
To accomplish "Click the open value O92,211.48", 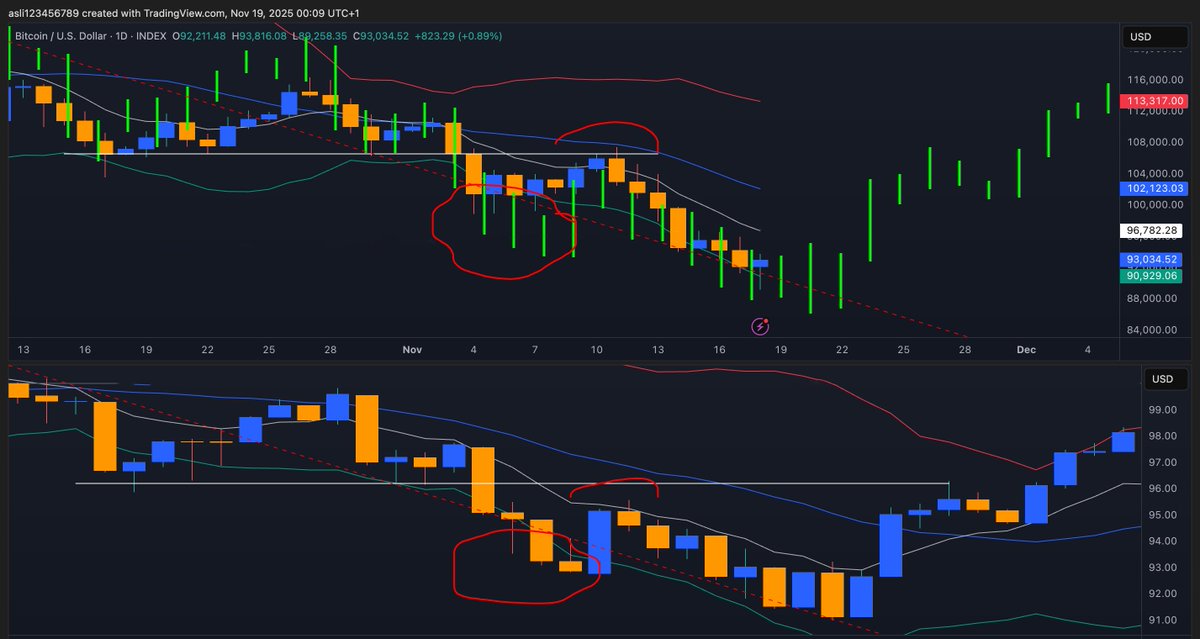I will click(200, 36).
